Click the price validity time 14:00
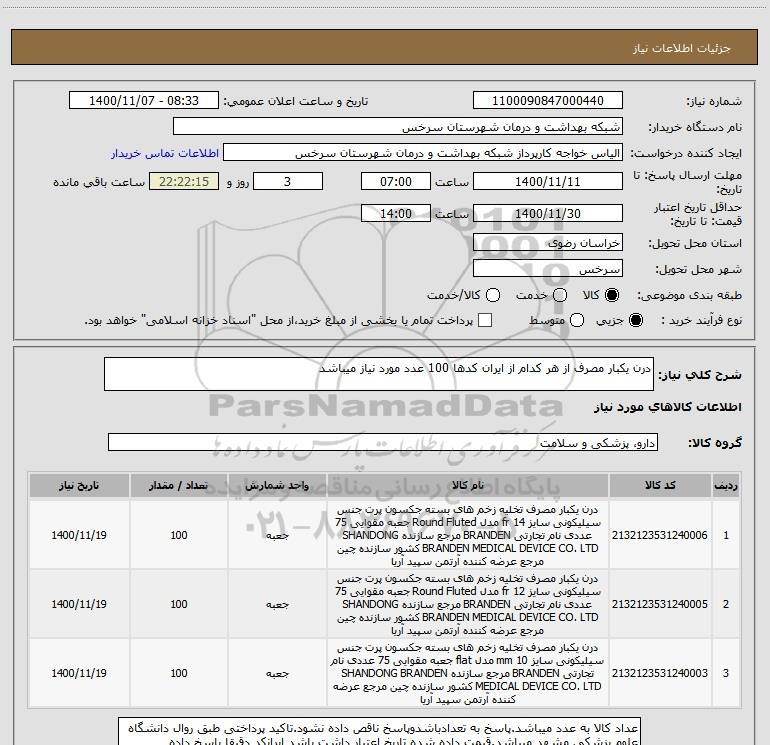 [396, 214]
